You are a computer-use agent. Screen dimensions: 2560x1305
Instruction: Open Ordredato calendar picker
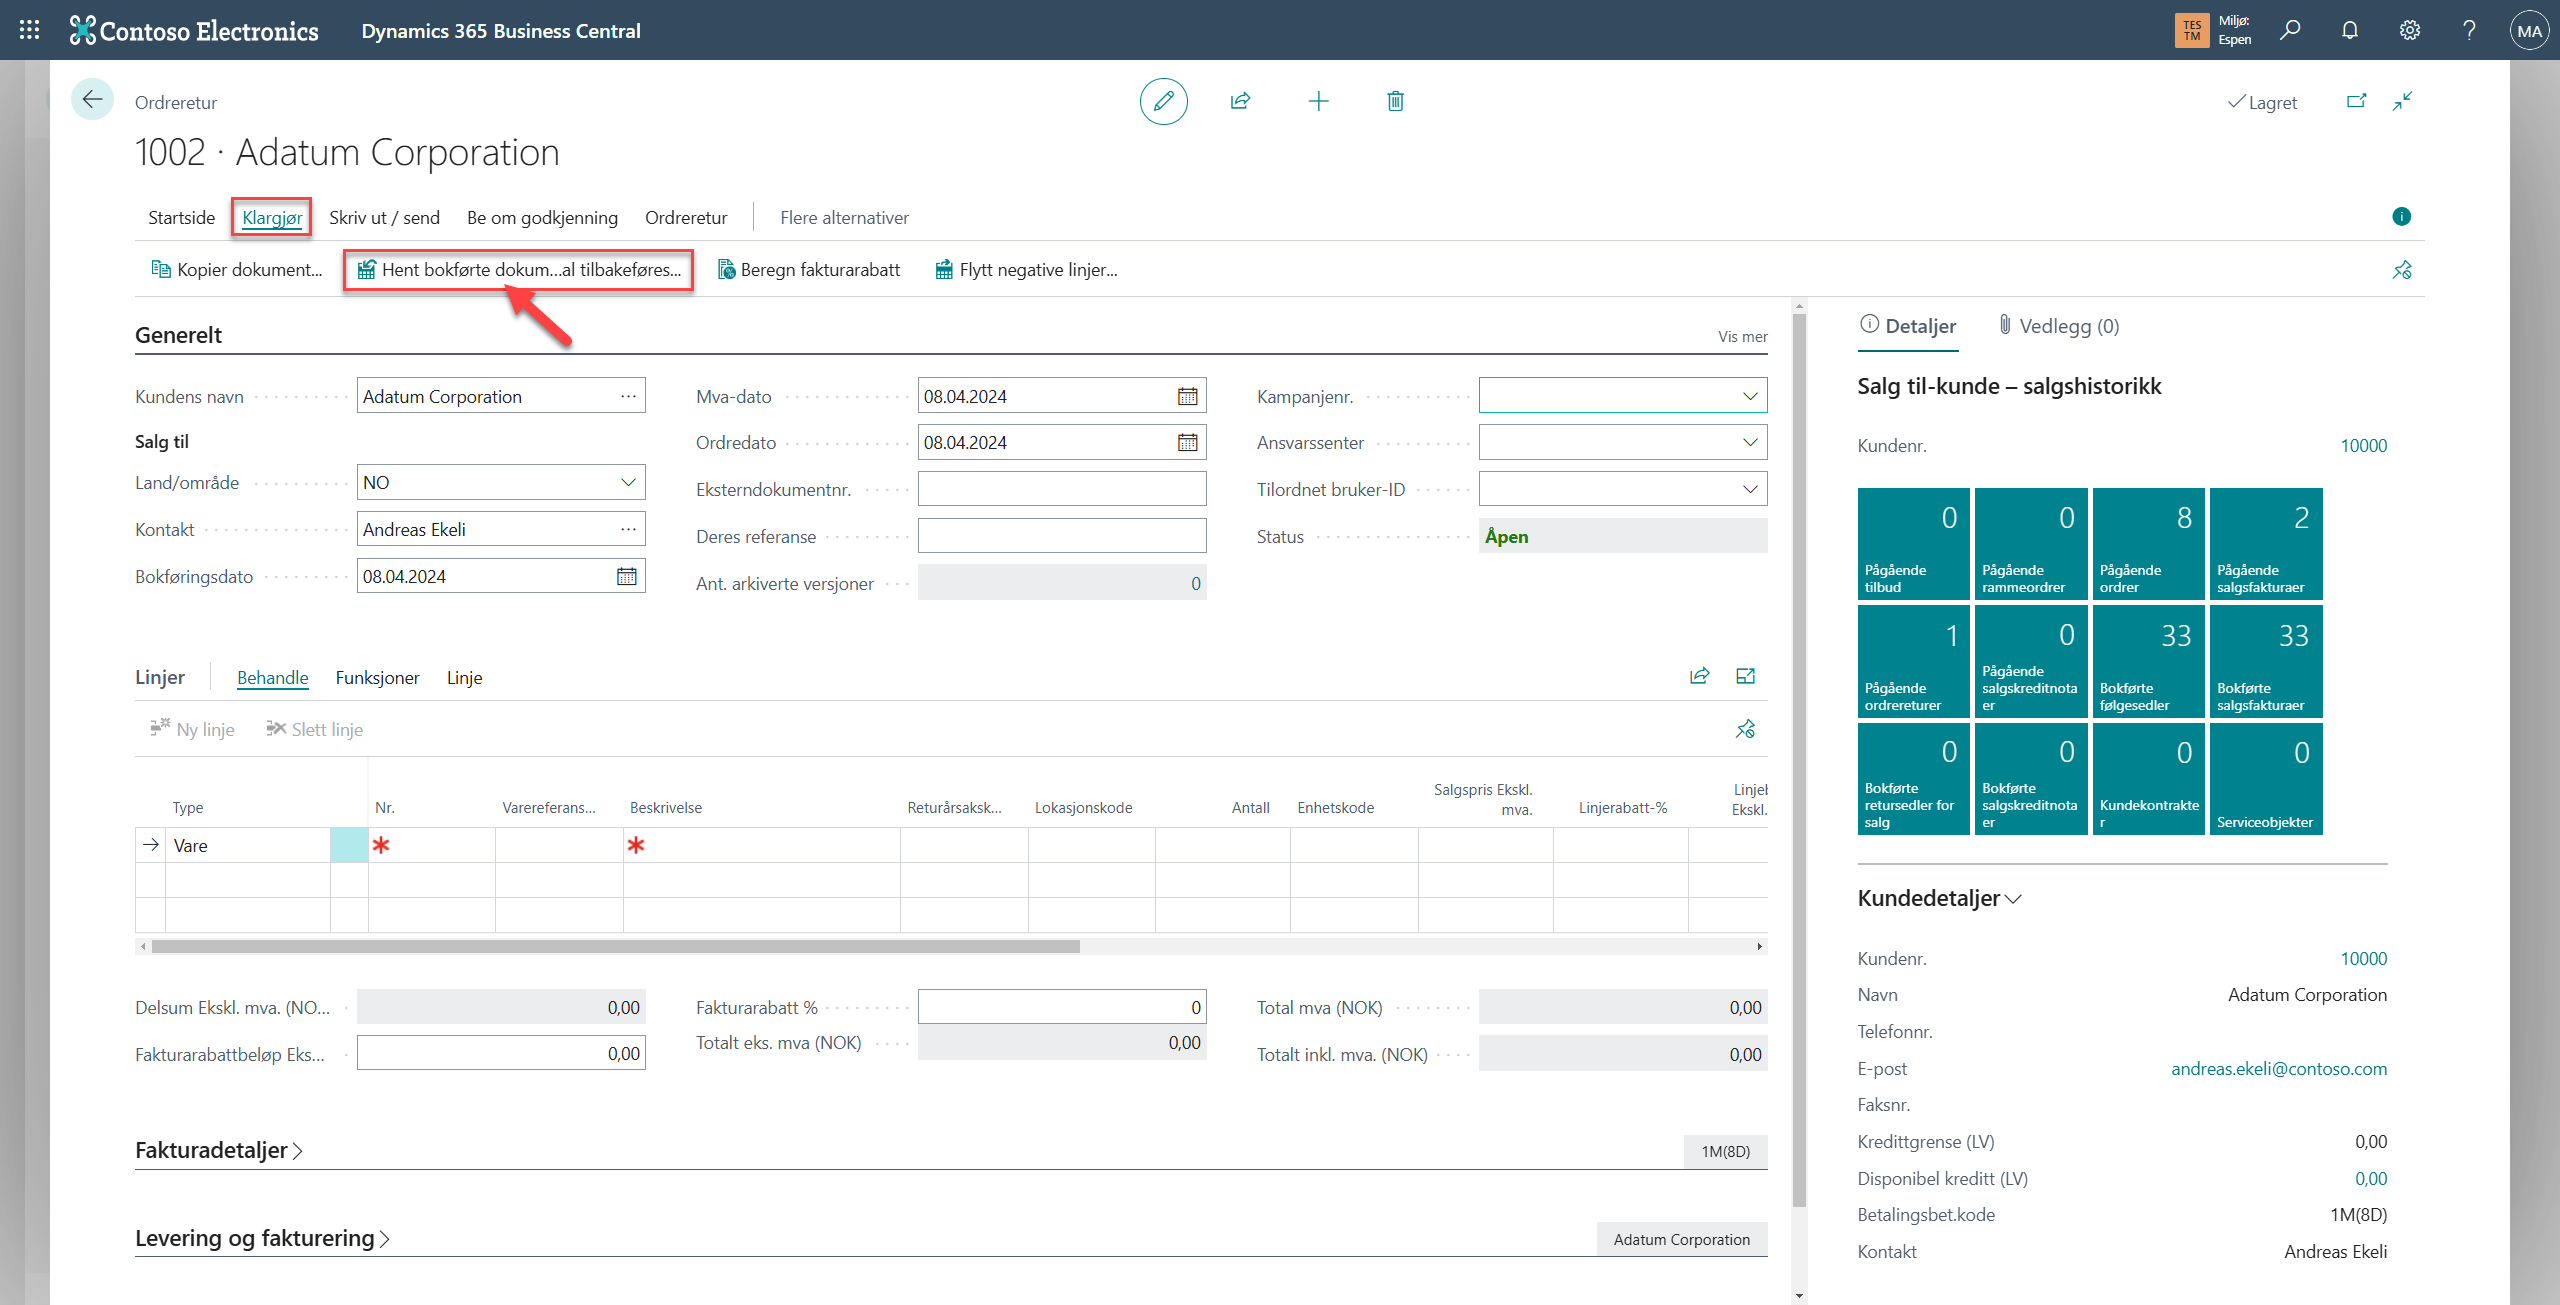tap(1187, 443)
